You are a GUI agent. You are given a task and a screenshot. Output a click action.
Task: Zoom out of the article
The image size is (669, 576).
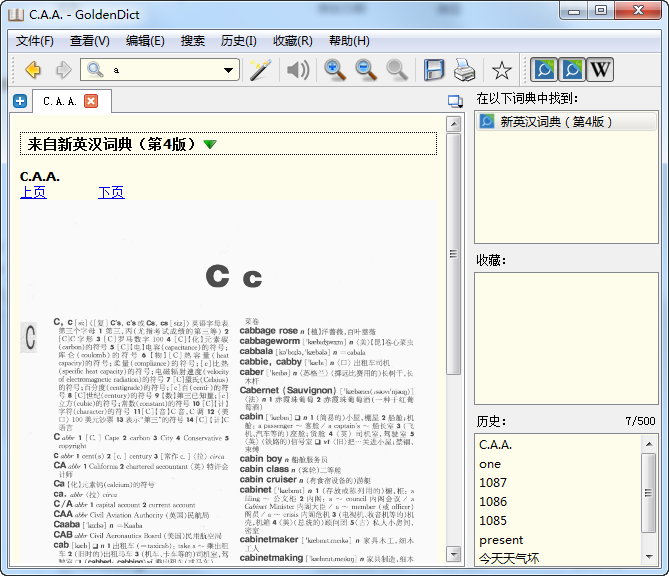366,70
